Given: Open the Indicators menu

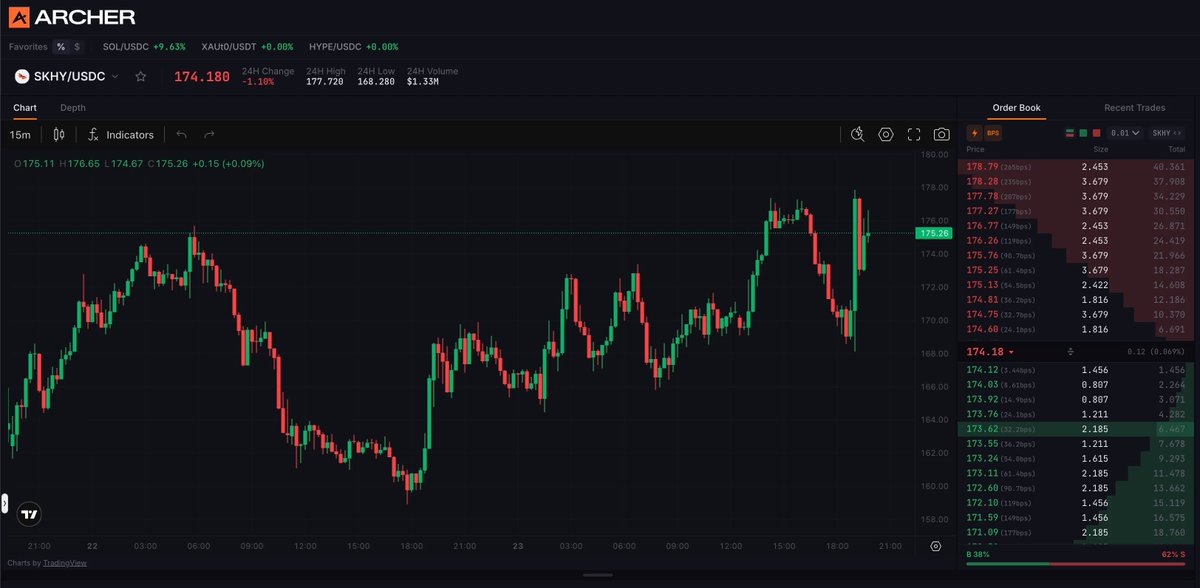Looking at the screenshot, I should [121, 134].
